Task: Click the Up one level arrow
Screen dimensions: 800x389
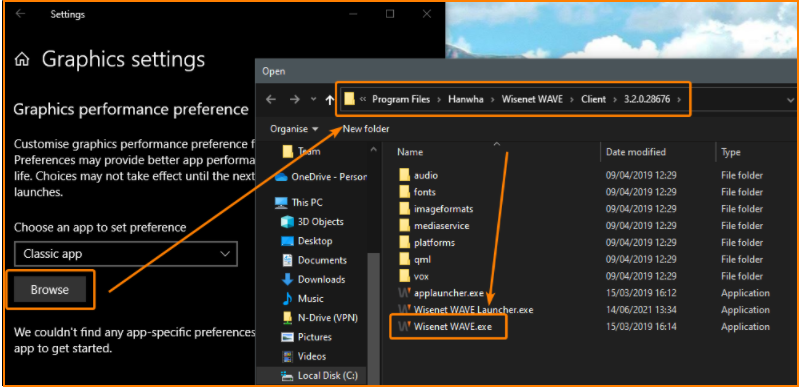Action: click(x=330, y=100)
